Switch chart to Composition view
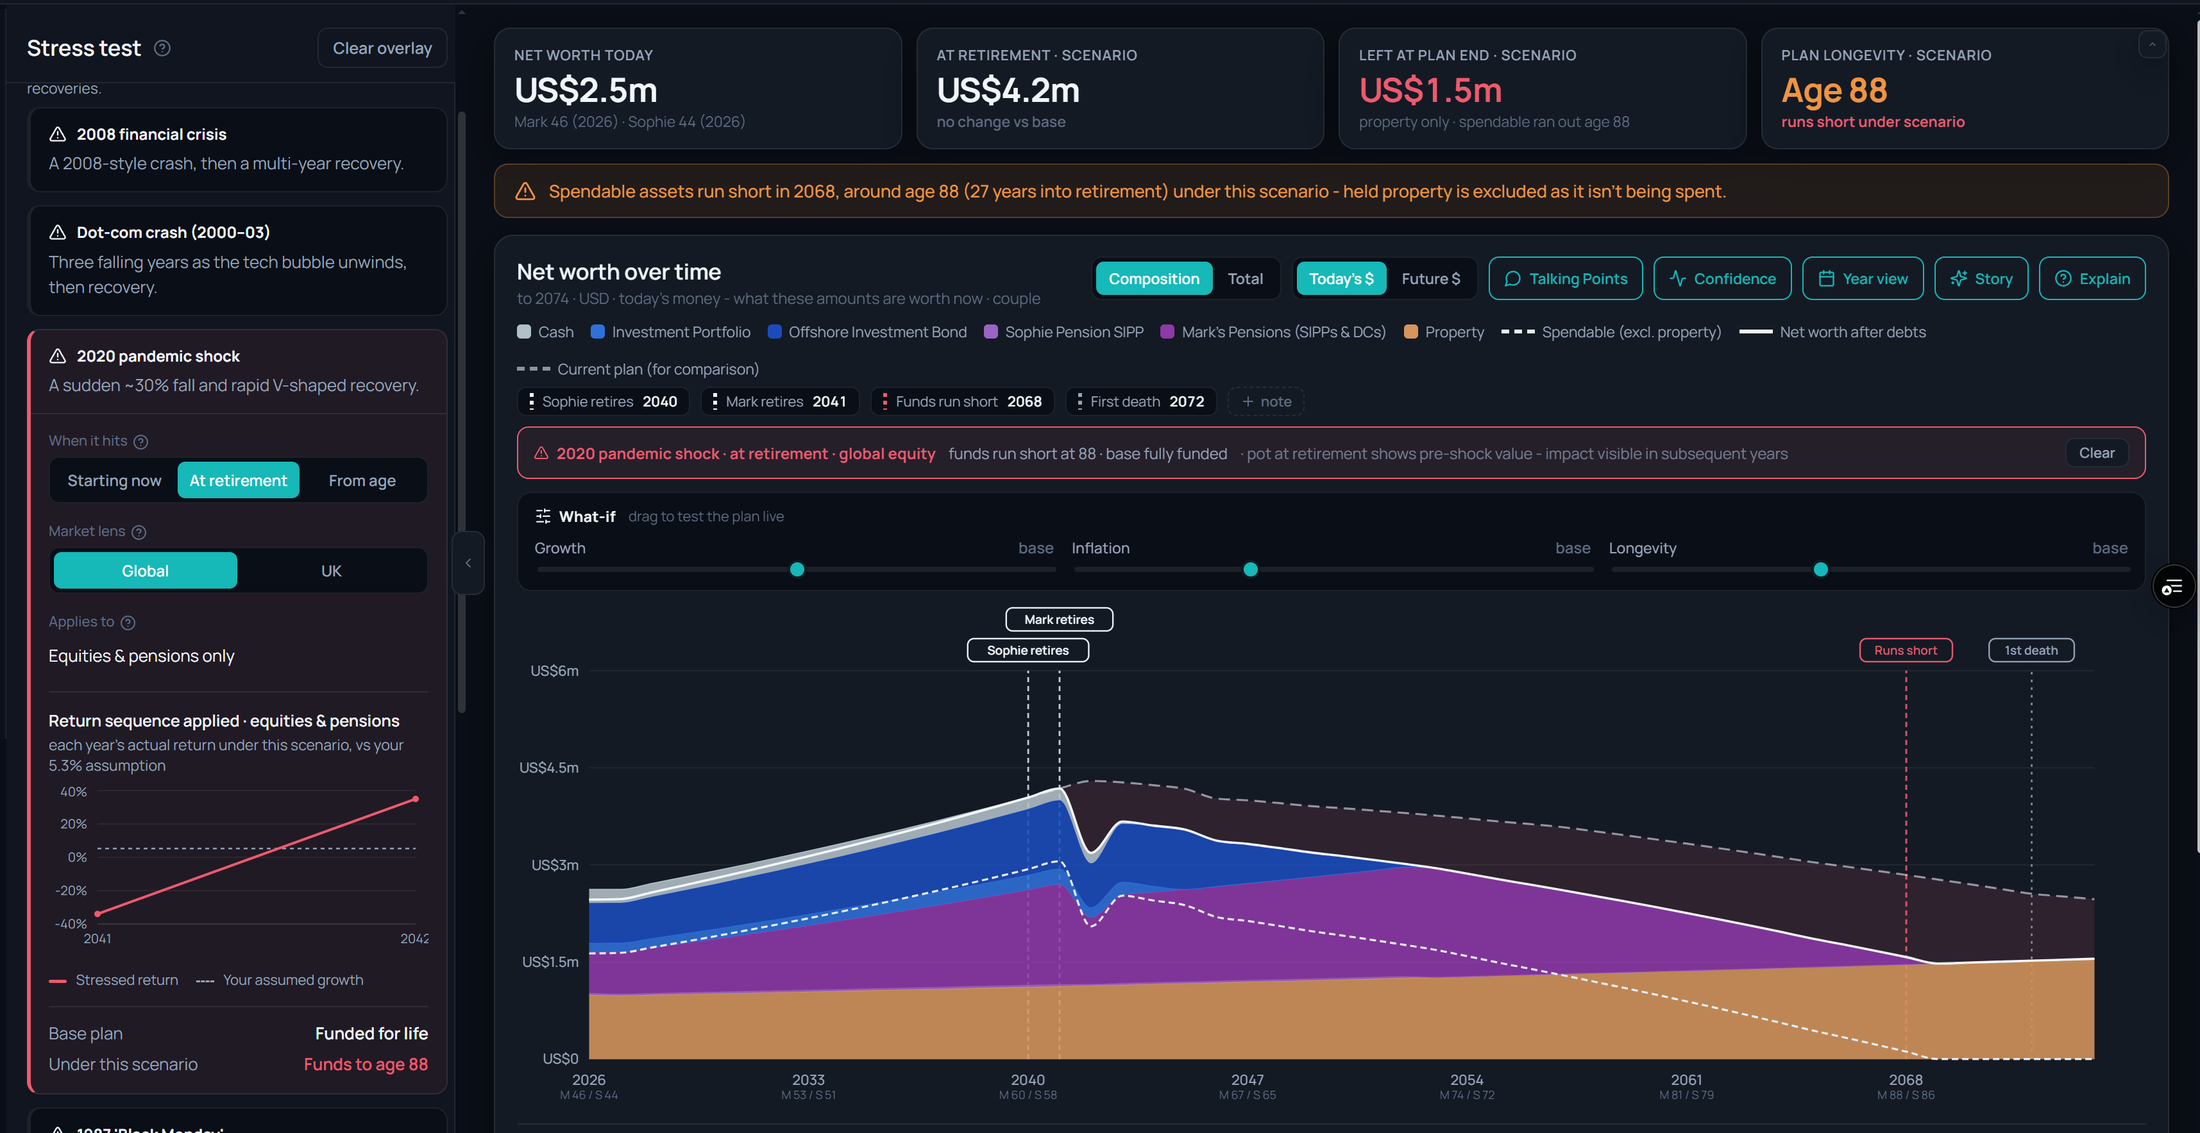2200x1133 pixels. [x=1154, y=278]
